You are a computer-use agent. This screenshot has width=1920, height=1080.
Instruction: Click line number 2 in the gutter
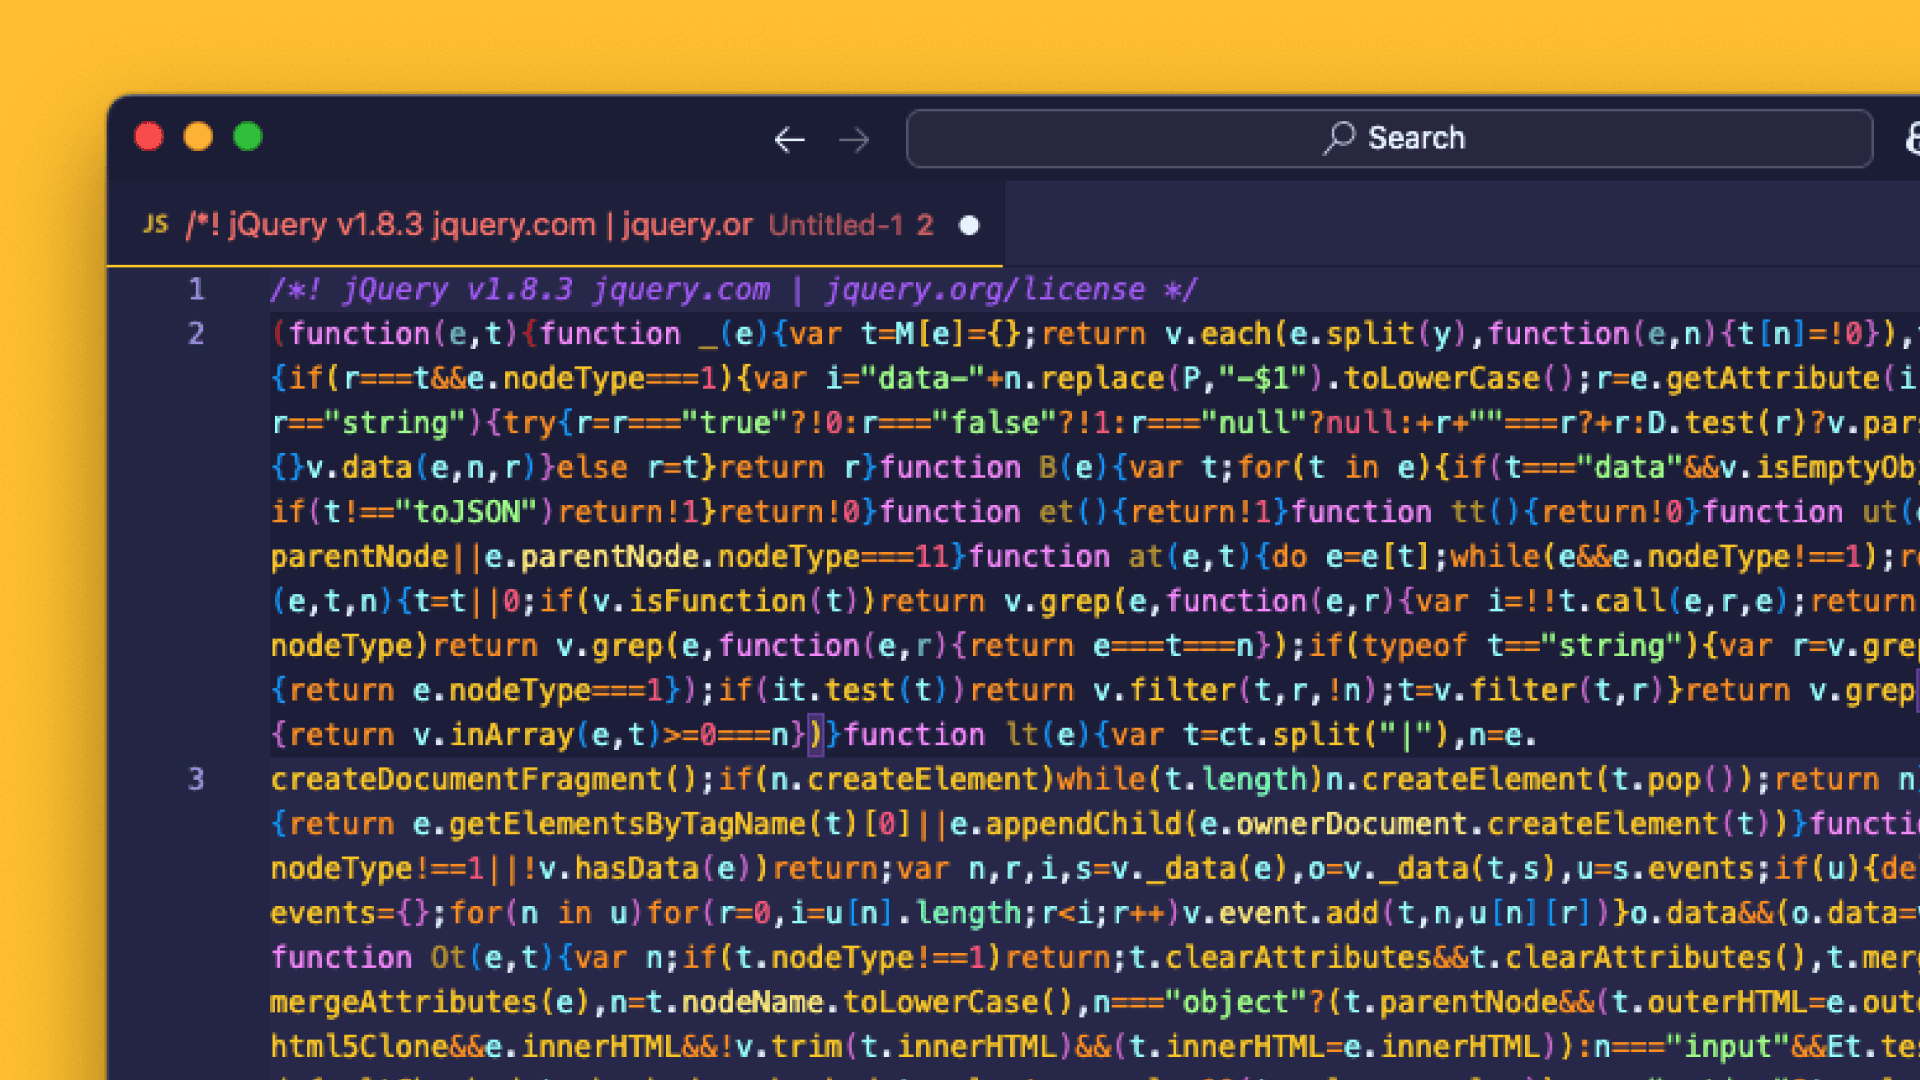pyautogui.click(x=196, y=334)
